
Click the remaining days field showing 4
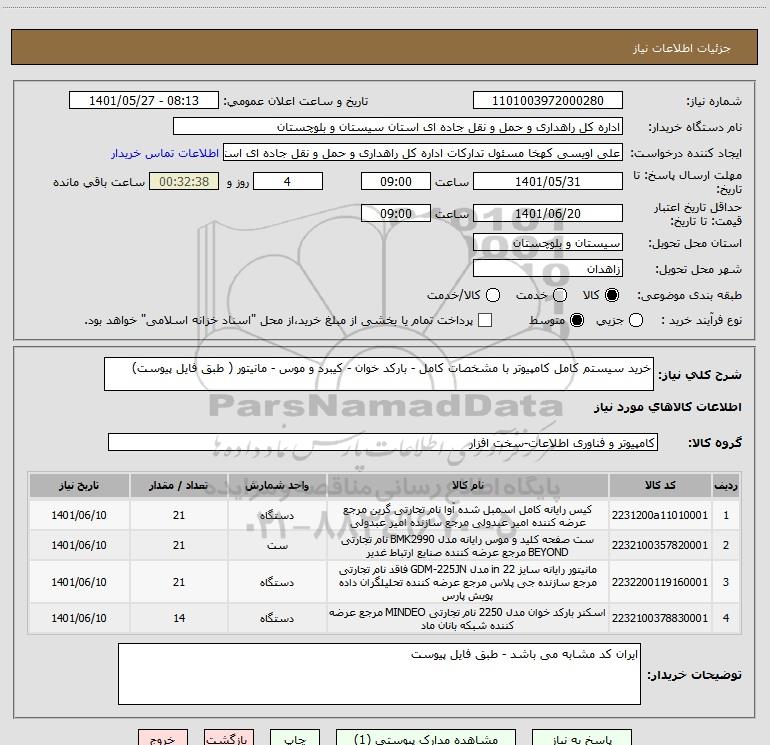point(288,181)
